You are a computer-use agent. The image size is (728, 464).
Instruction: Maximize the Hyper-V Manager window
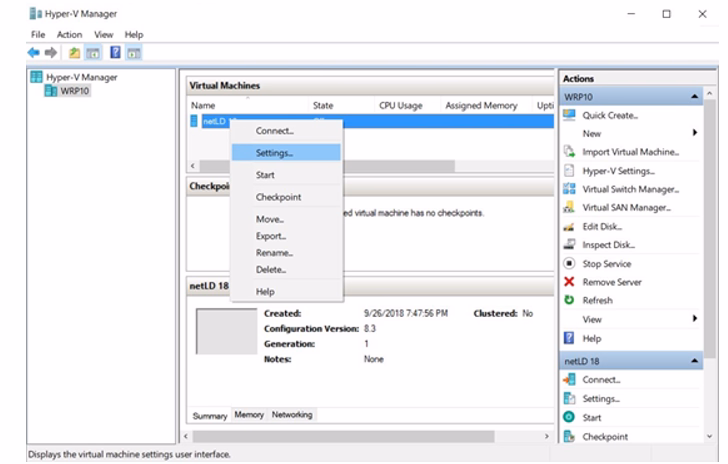click(666, 14)
